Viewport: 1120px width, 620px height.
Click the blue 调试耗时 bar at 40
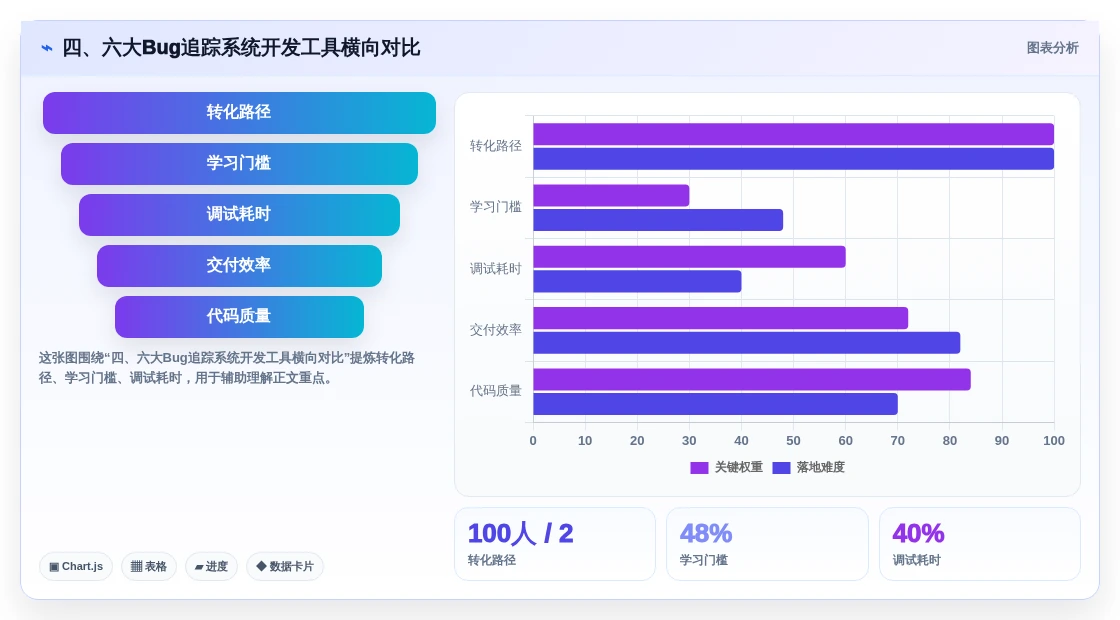[x=637, y=281]
